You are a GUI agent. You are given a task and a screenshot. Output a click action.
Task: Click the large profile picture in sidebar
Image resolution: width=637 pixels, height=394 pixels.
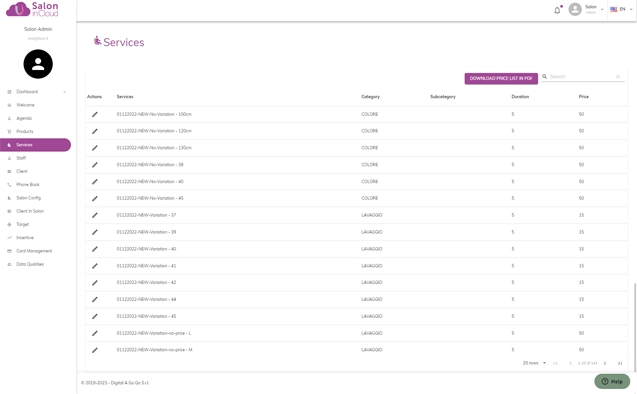38,64
